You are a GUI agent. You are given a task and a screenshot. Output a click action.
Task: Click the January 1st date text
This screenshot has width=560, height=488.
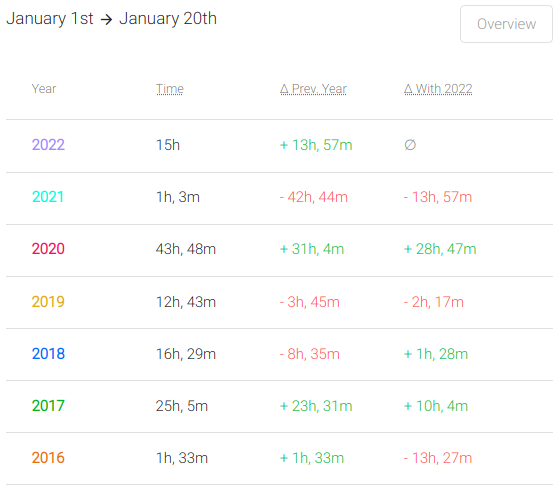(50, 19)
